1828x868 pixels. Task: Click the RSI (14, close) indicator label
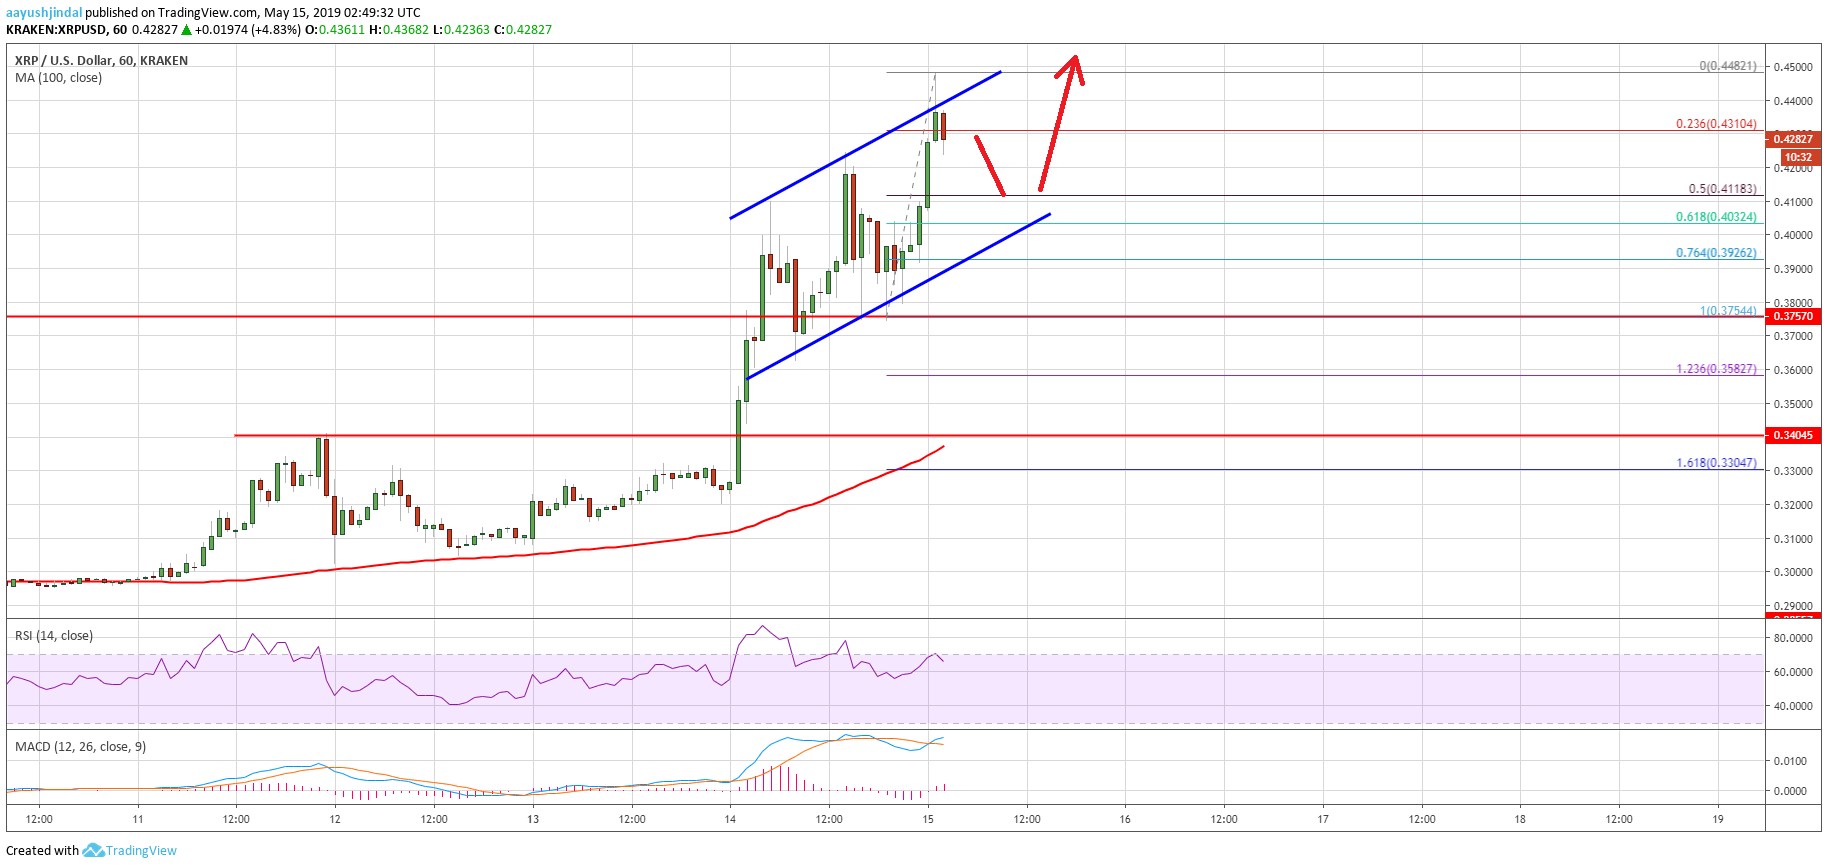point(54,635)
